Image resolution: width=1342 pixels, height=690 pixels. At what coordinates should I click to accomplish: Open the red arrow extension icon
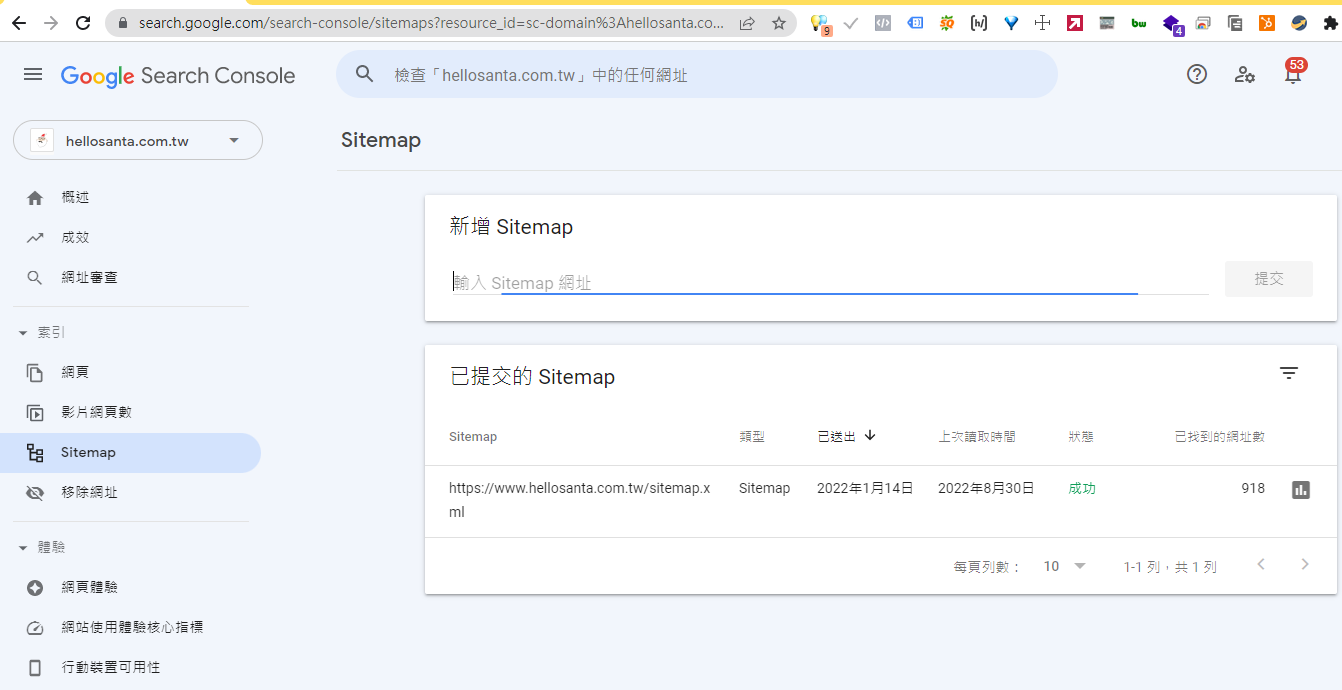pos(1075,23)
